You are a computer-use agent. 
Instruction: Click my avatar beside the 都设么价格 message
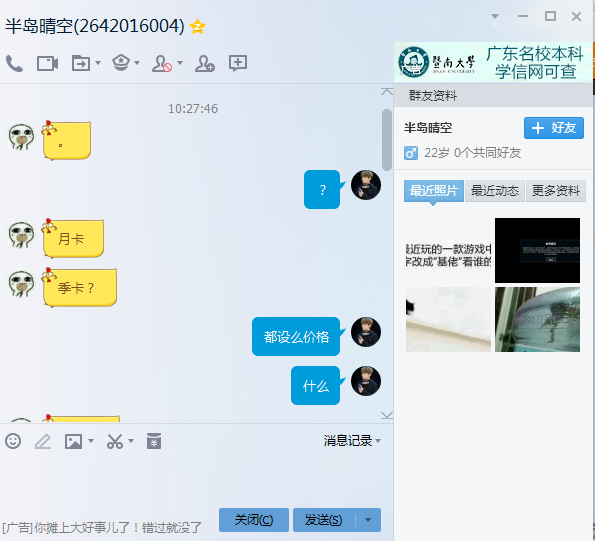coord(366,332)
